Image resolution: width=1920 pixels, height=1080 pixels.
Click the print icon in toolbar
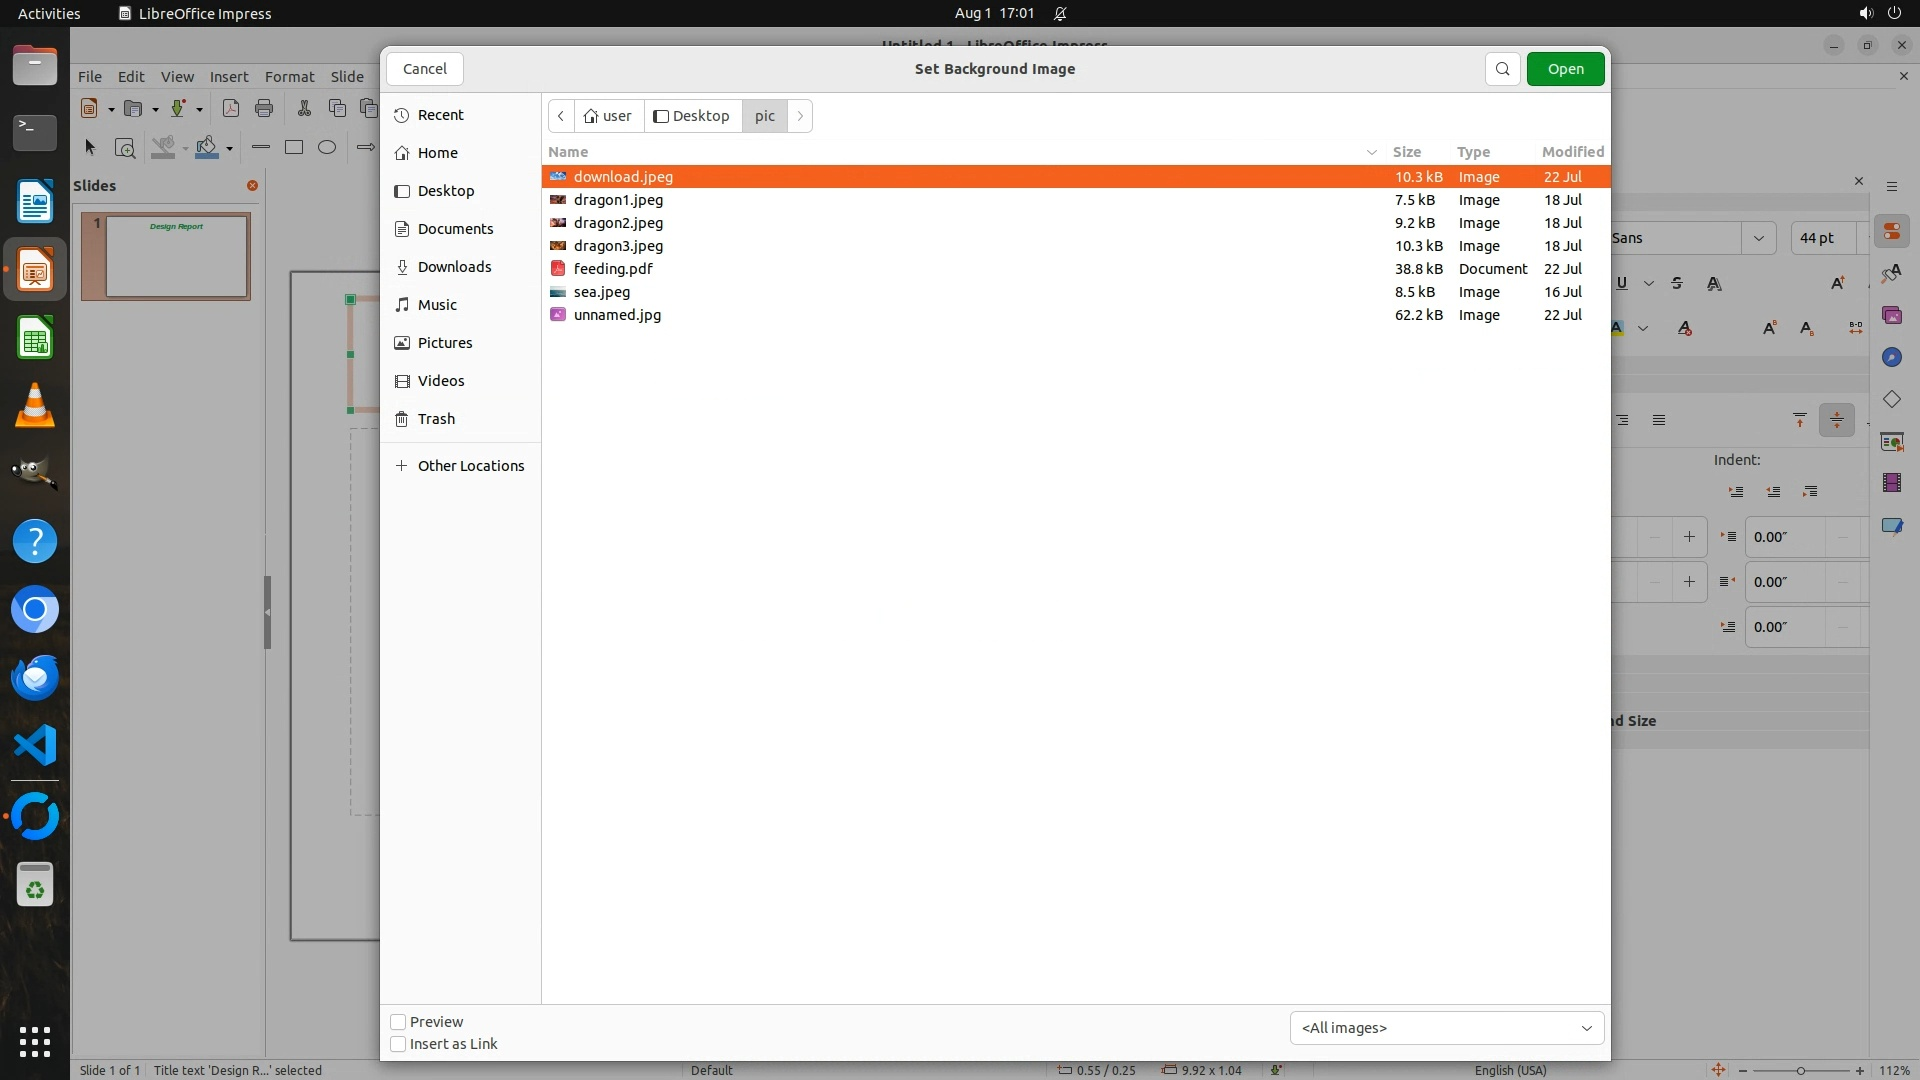(x=264, y=108)
